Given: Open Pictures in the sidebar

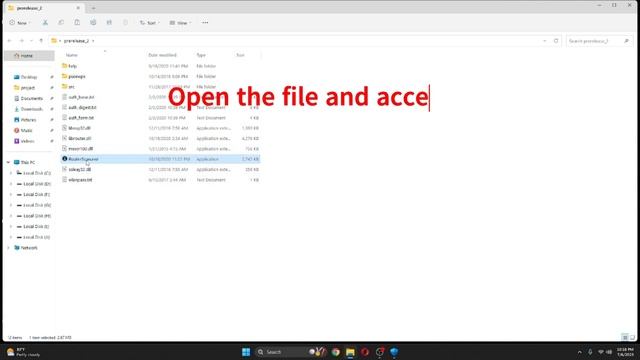Looking at the screenshot, I should tap(28, 120).
